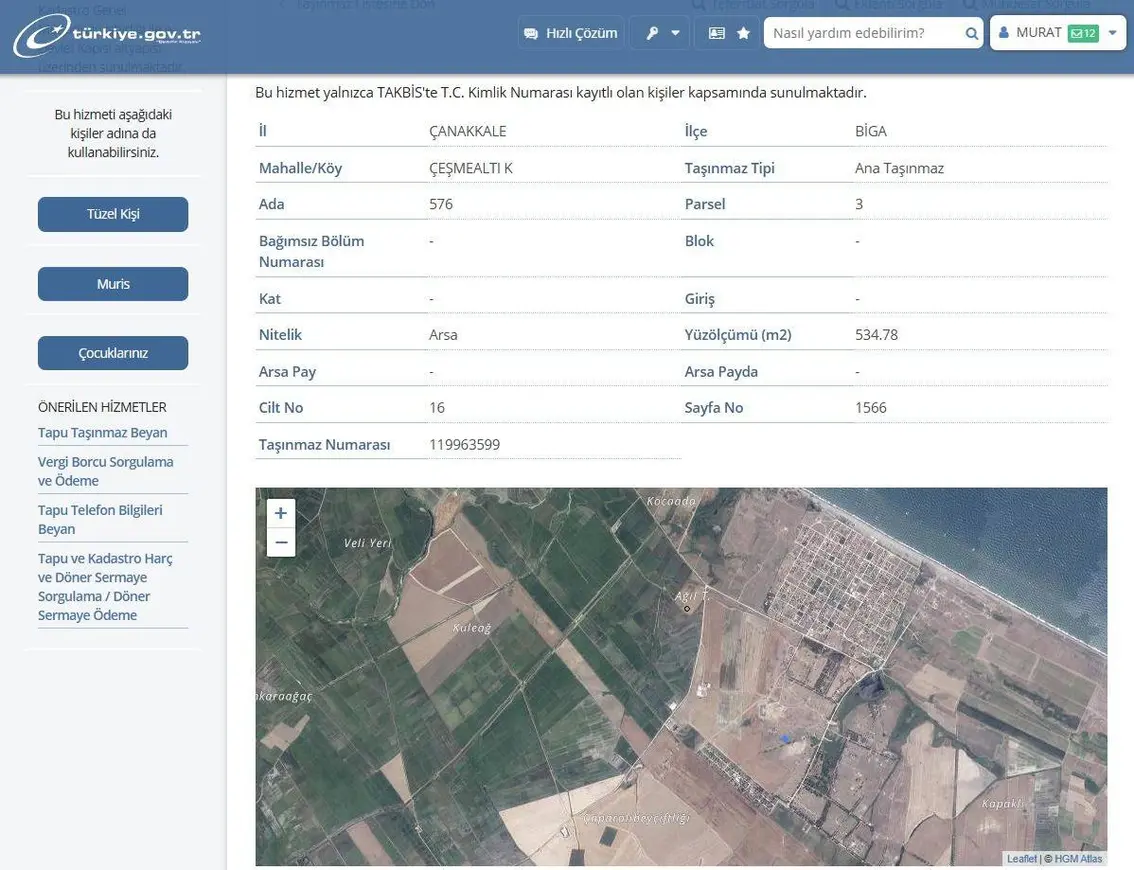Open the türkiye.gov.tr home logo

pos(107,35)
